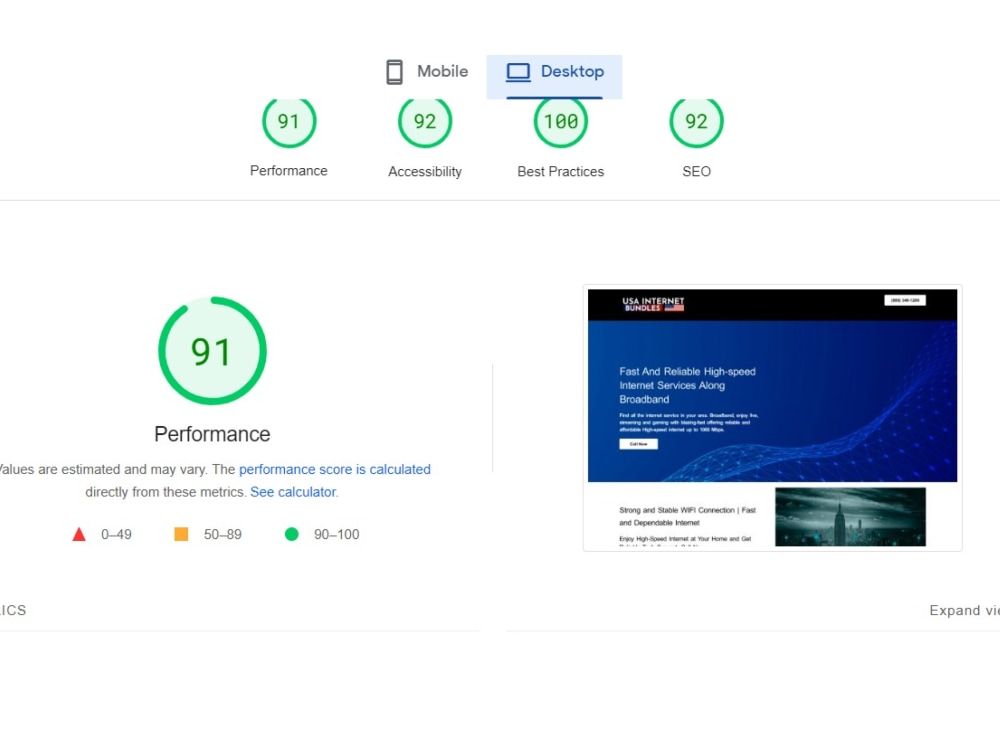
Task: Click the orange square 50–89 legend icon
Action: point(181,534)
